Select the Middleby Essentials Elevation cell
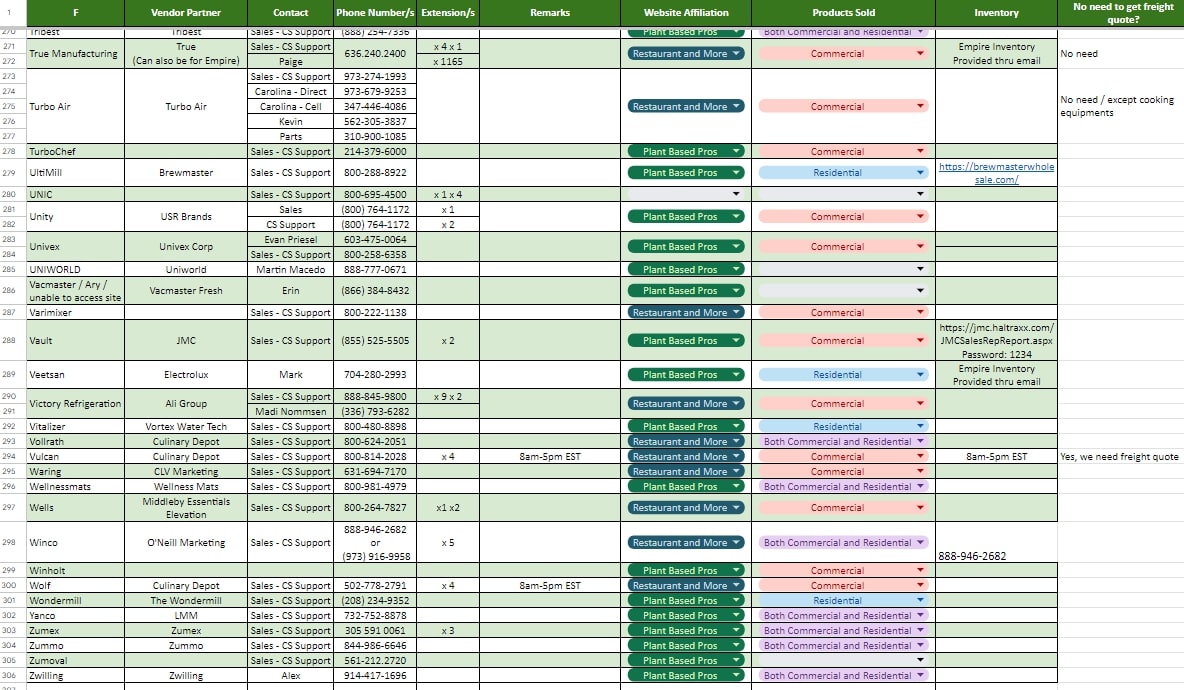Screen dimensions: 1184x690 point(186,508)
